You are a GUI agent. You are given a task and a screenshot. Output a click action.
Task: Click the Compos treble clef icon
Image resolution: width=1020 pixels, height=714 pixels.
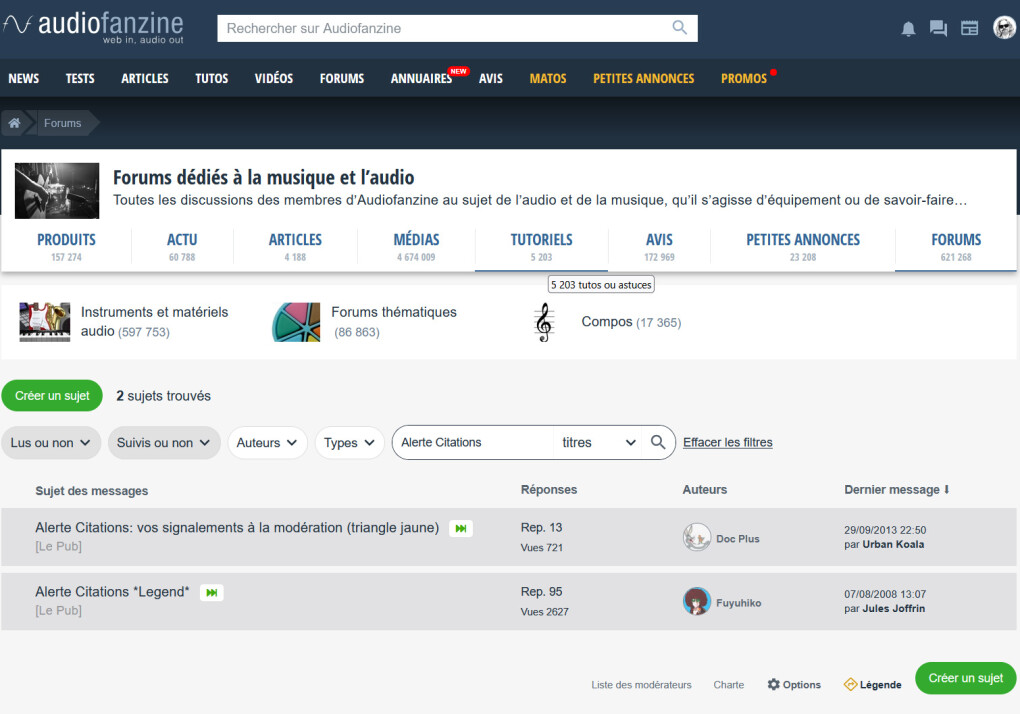pyautogui.click(x=544, y=322)
